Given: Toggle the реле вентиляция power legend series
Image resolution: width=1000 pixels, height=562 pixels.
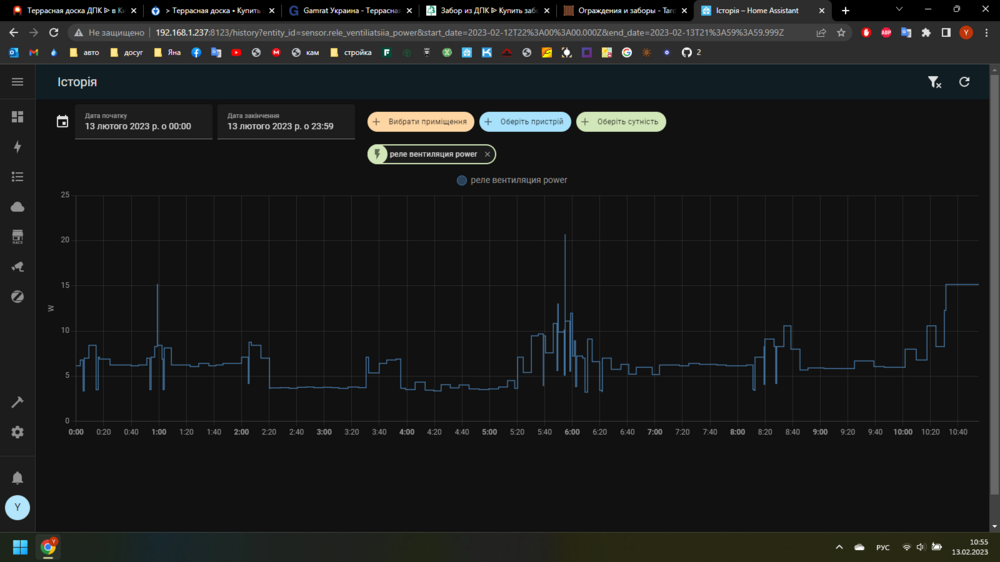Looking at the screenshot, I should coord(512,181).
